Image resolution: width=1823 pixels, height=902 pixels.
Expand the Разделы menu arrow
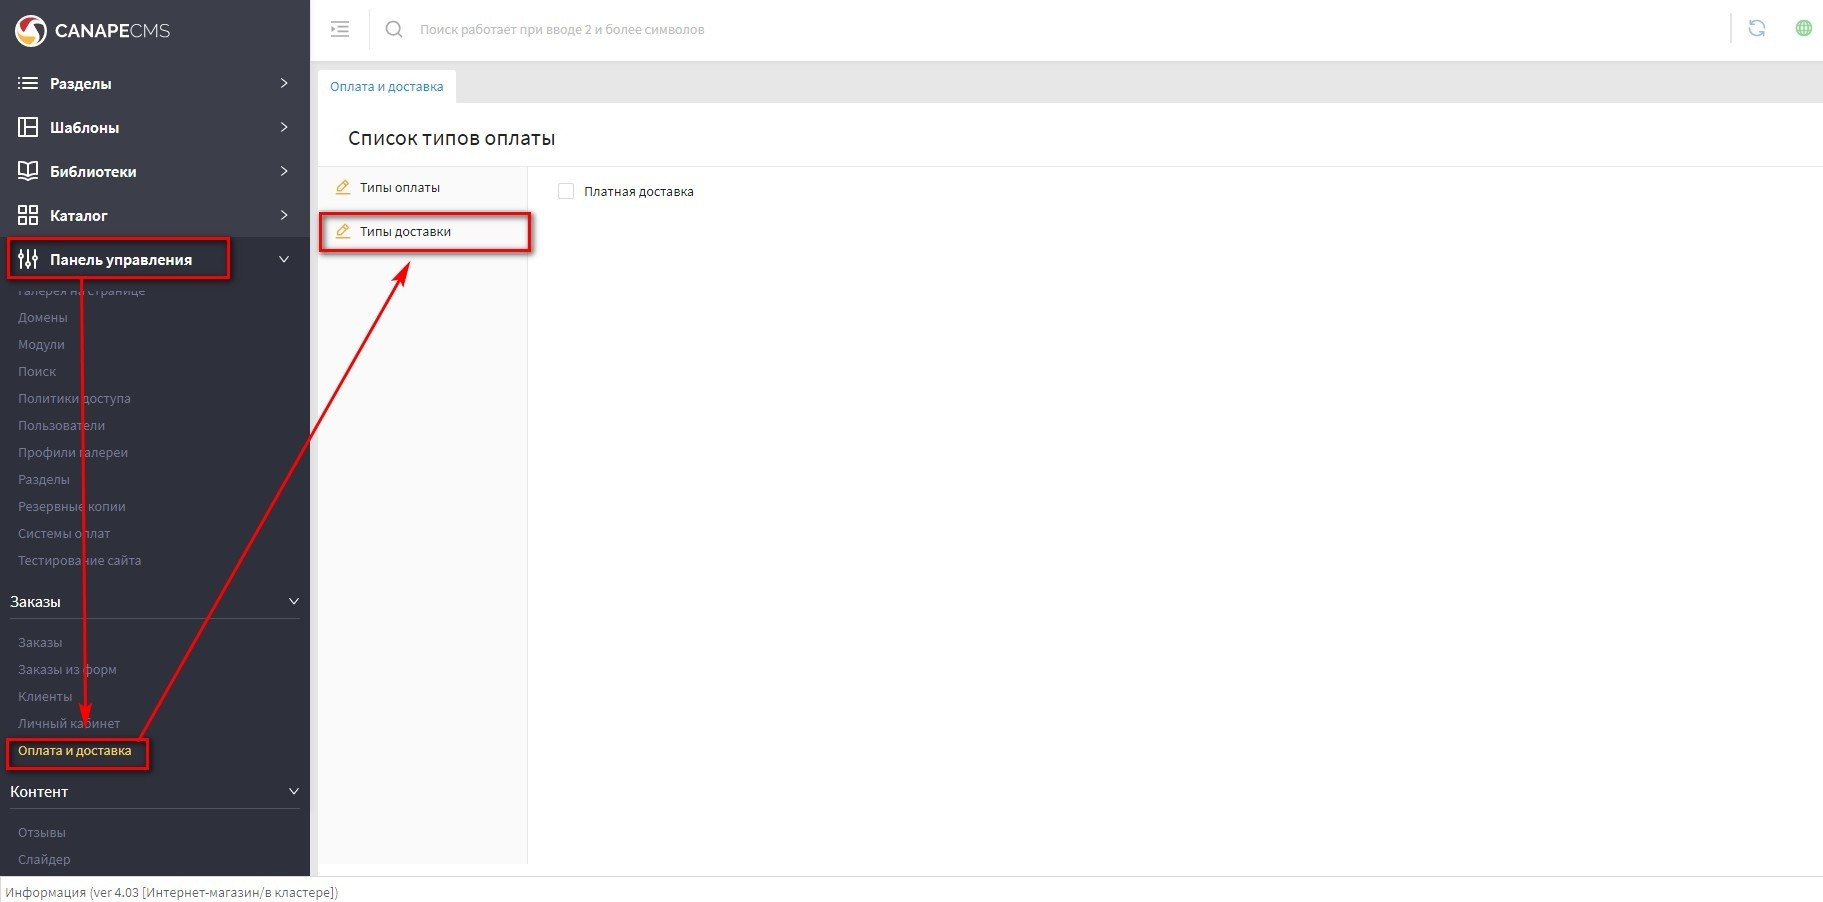(x=284, y=83)
